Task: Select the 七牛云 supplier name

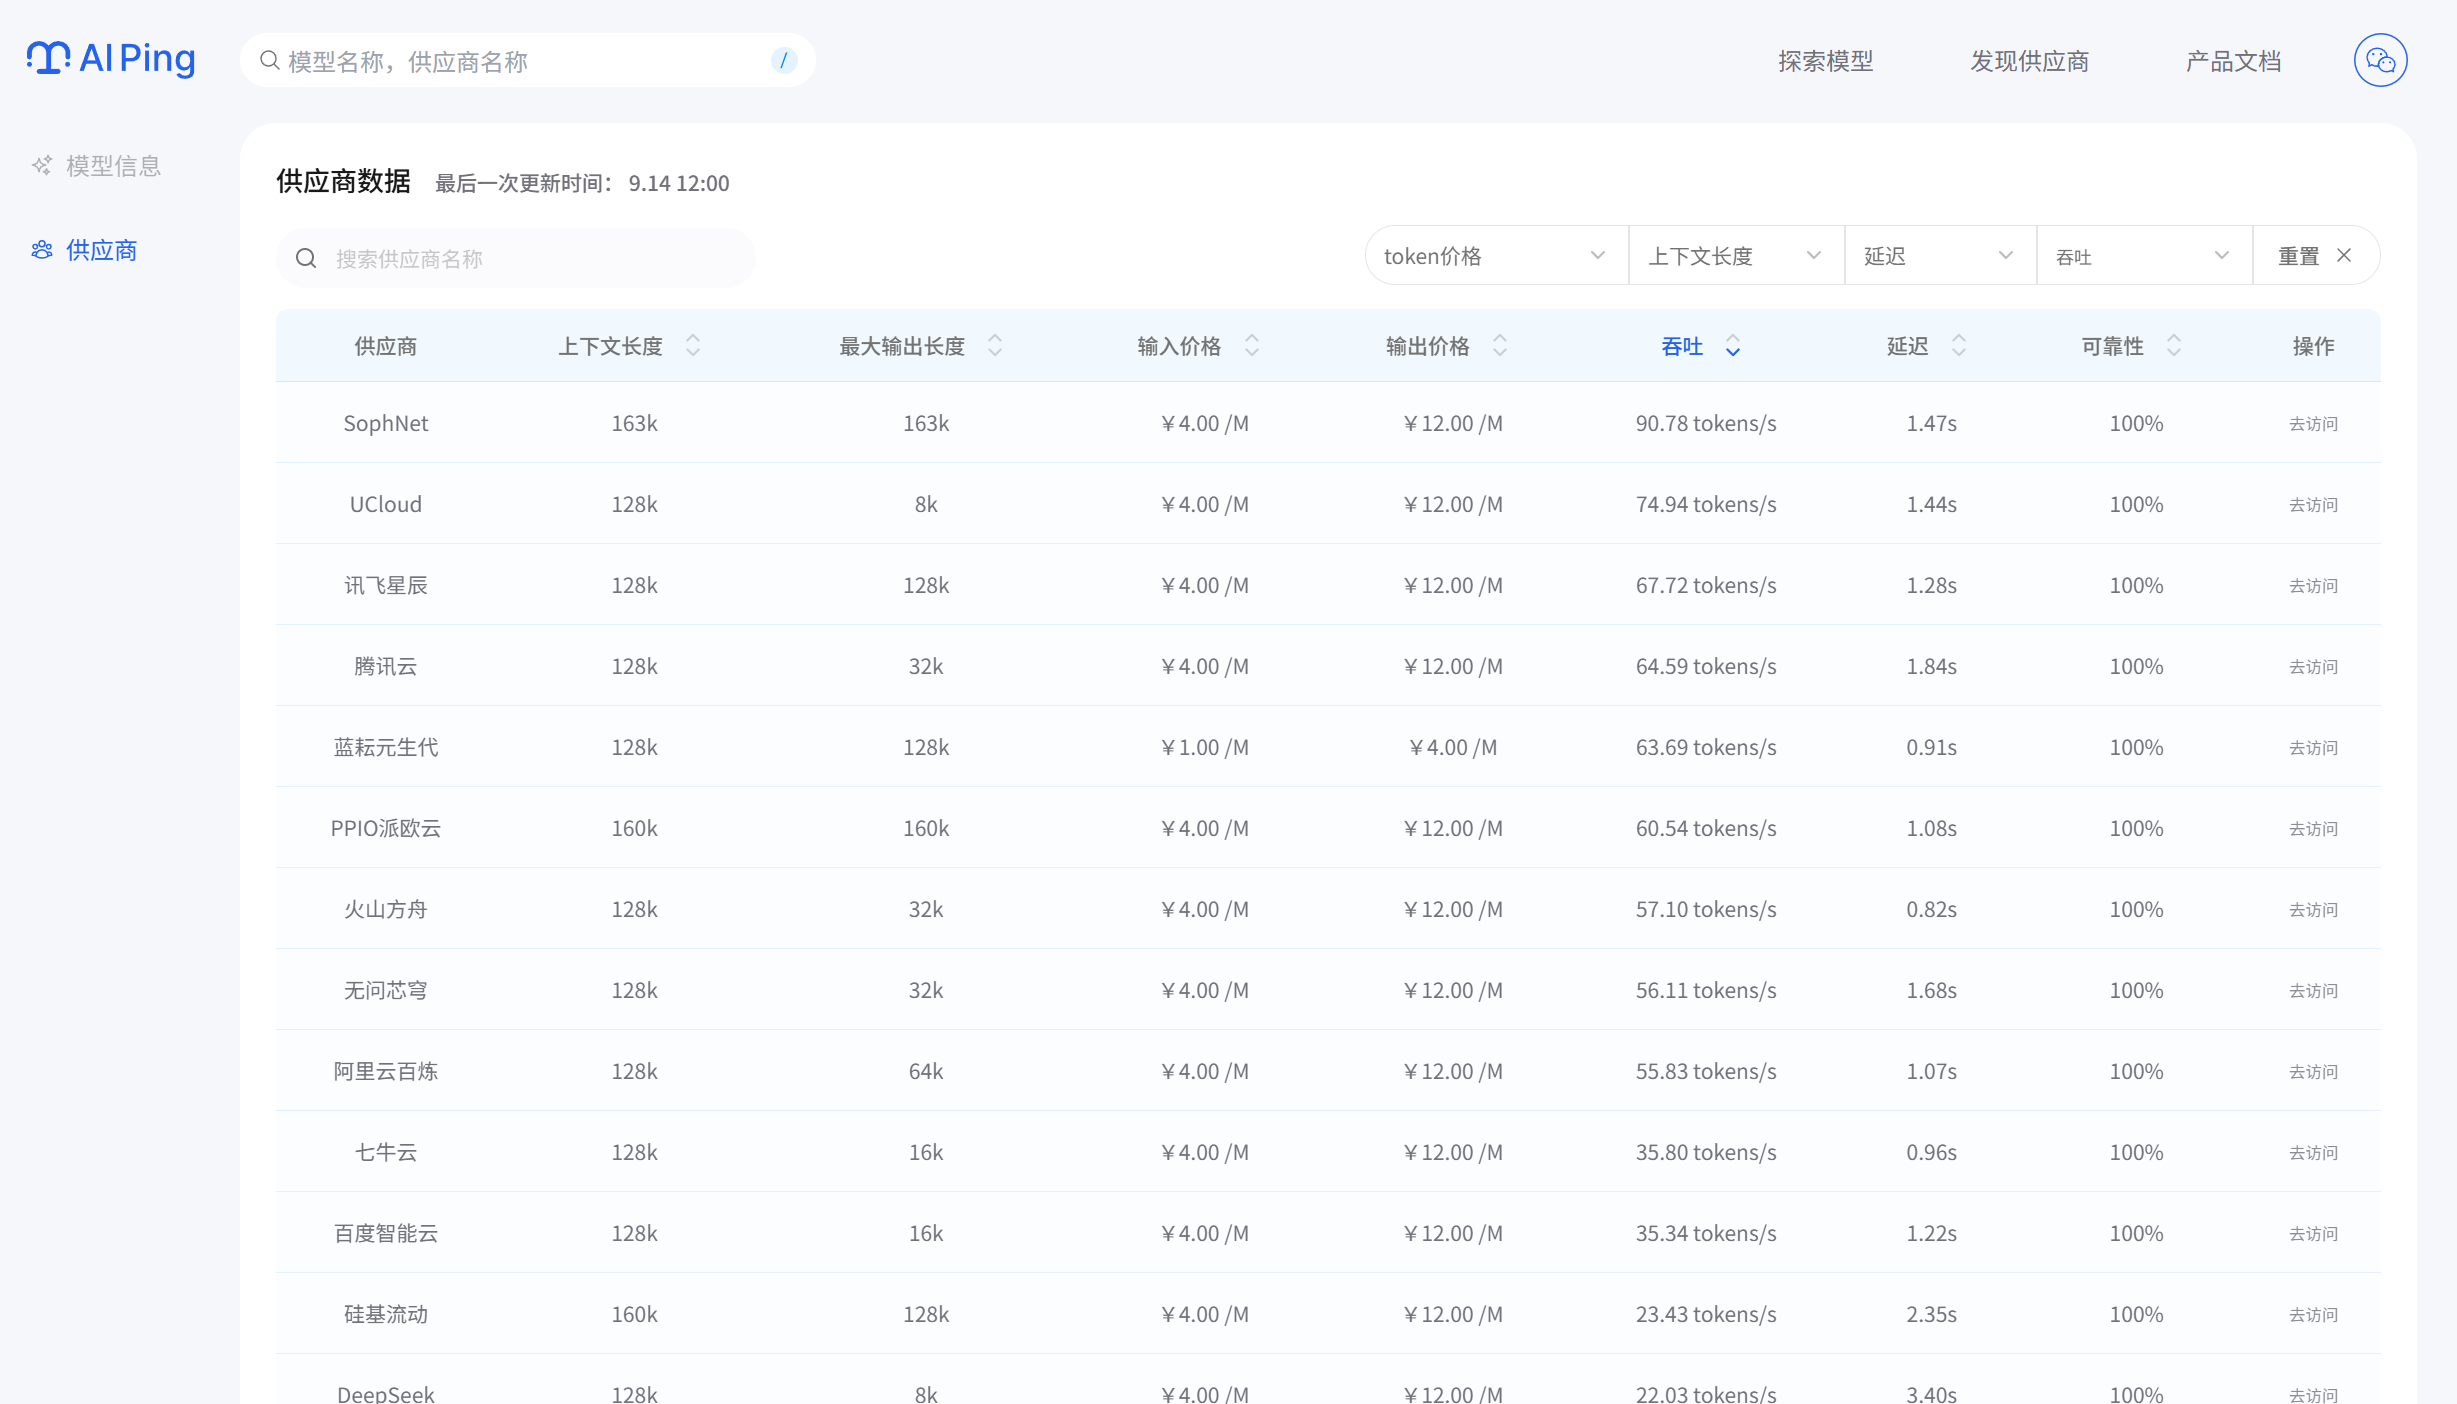Action: coord(385,1153)
